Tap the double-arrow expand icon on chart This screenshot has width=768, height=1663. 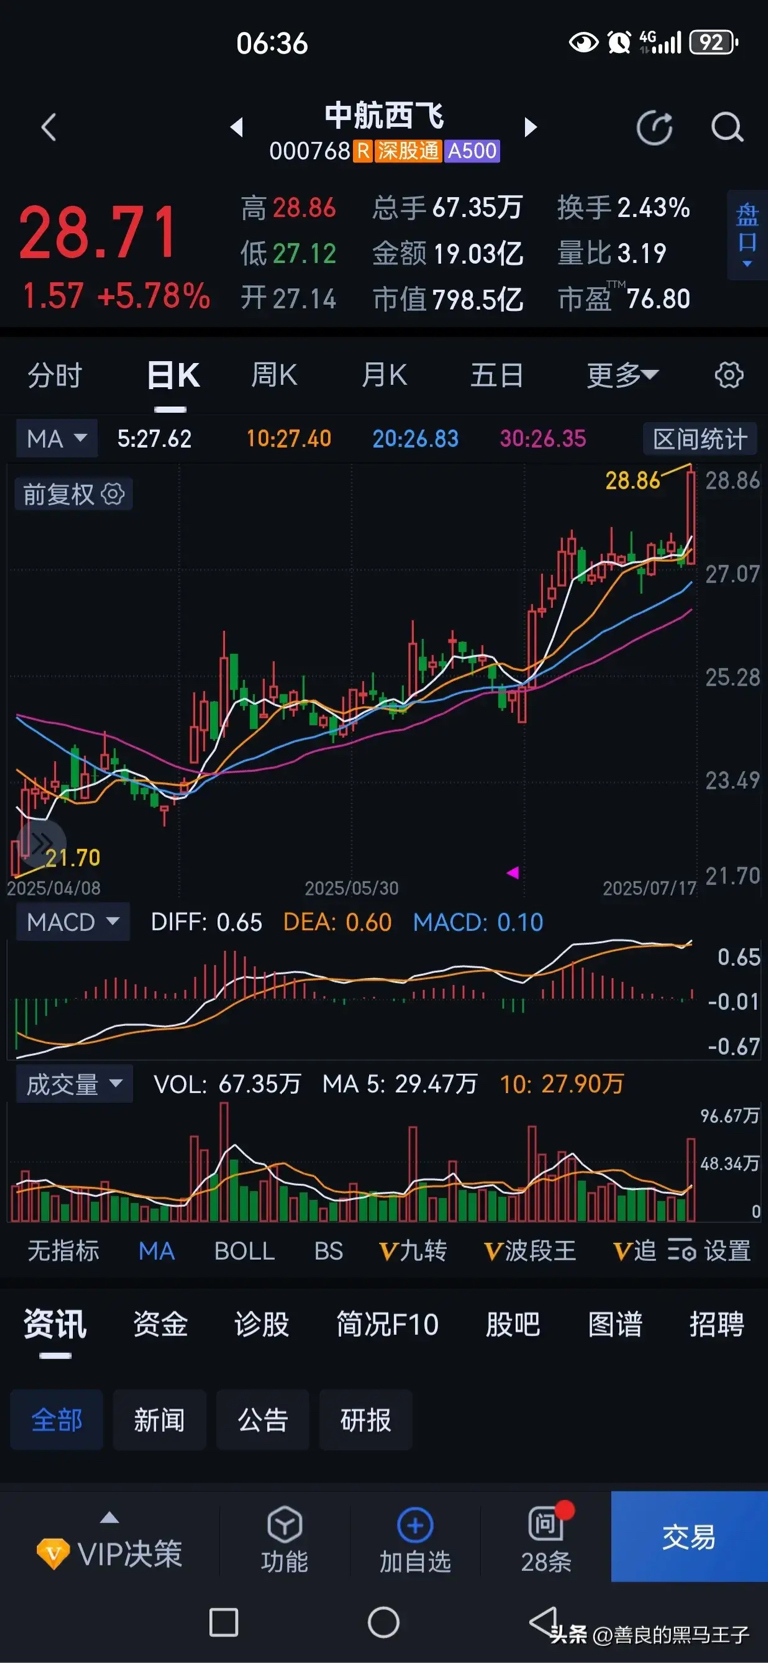41,842
